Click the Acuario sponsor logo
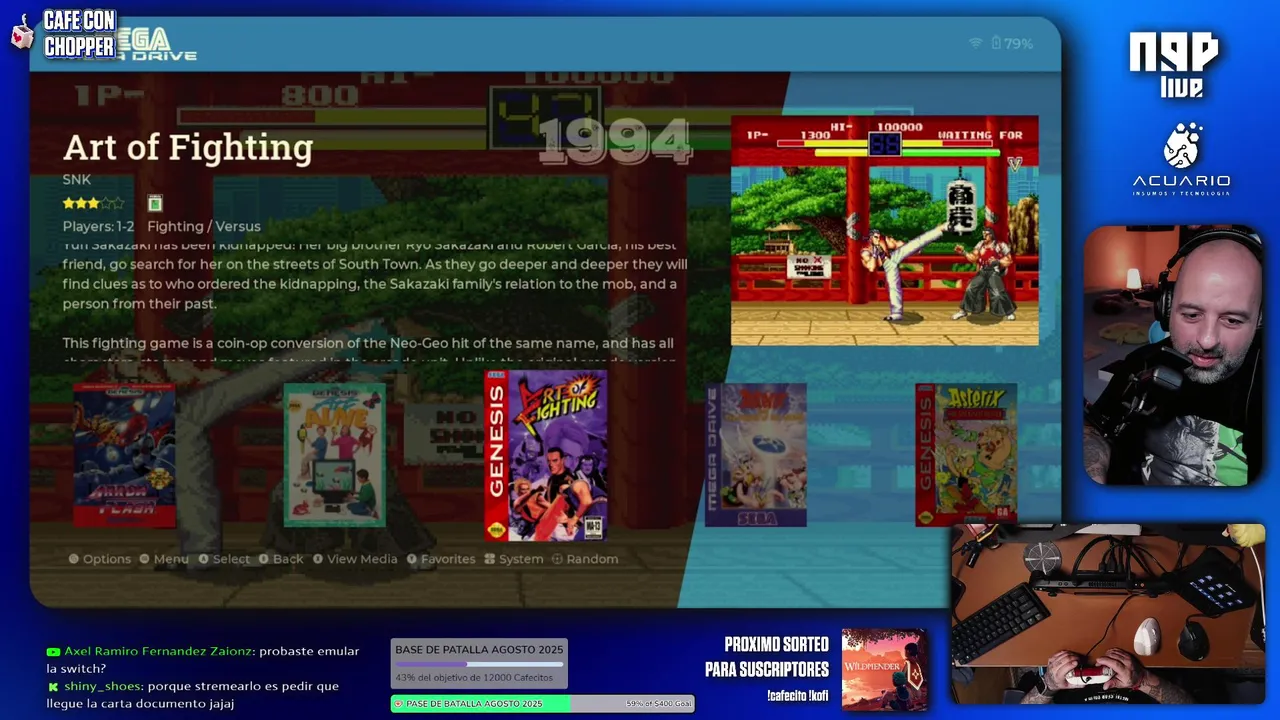 pos(1181,160)
